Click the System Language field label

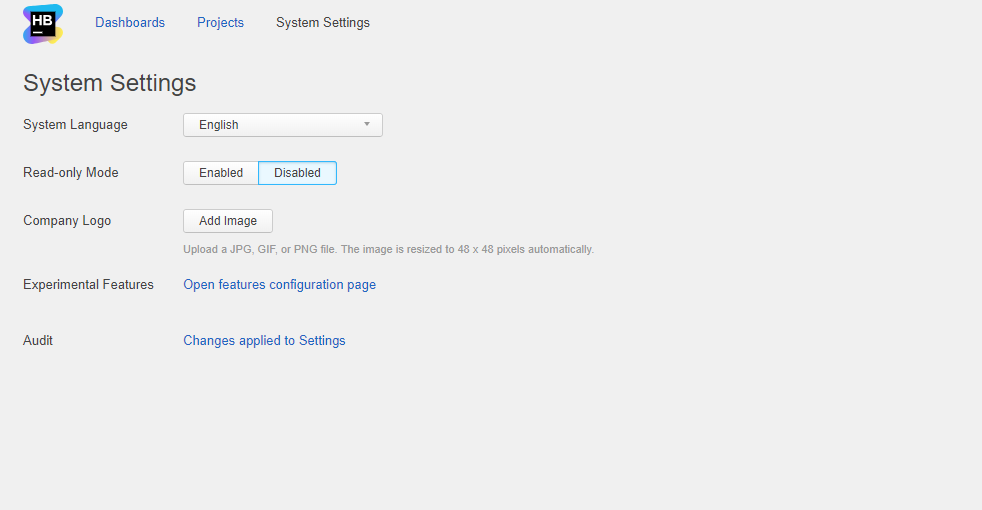tap(75, 125)
